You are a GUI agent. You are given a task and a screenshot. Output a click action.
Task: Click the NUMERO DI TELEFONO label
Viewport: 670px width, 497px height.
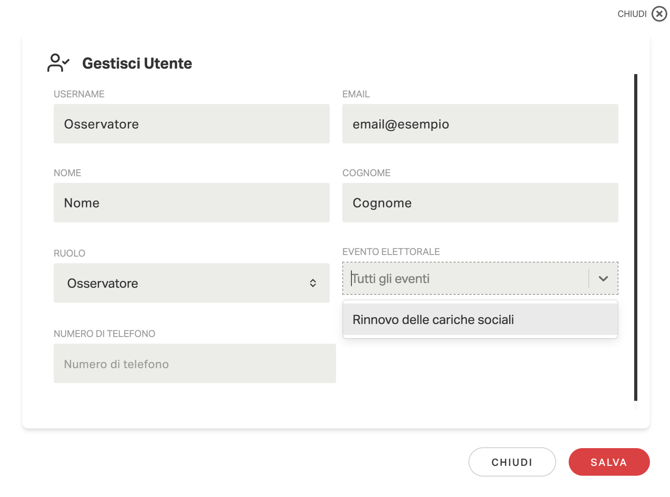tap(104, 334)
